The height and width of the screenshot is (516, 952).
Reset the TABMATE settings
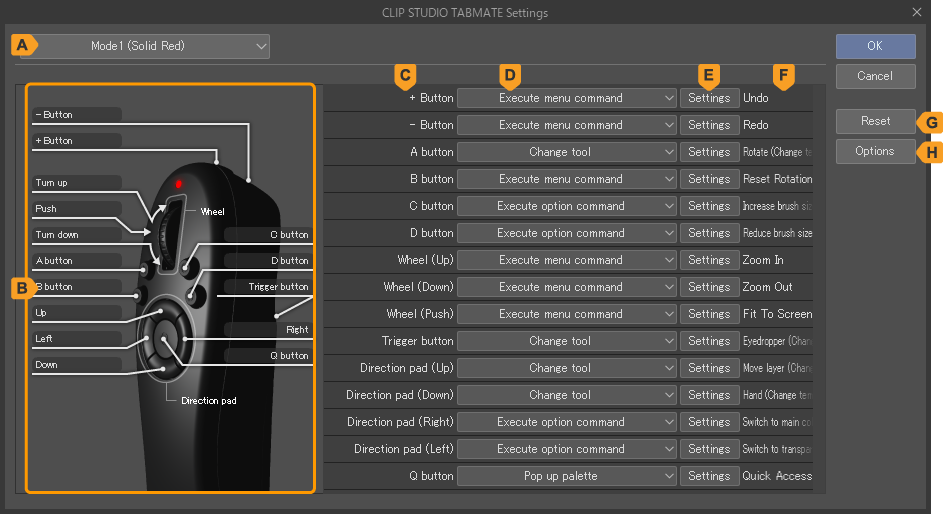[875, 121]
